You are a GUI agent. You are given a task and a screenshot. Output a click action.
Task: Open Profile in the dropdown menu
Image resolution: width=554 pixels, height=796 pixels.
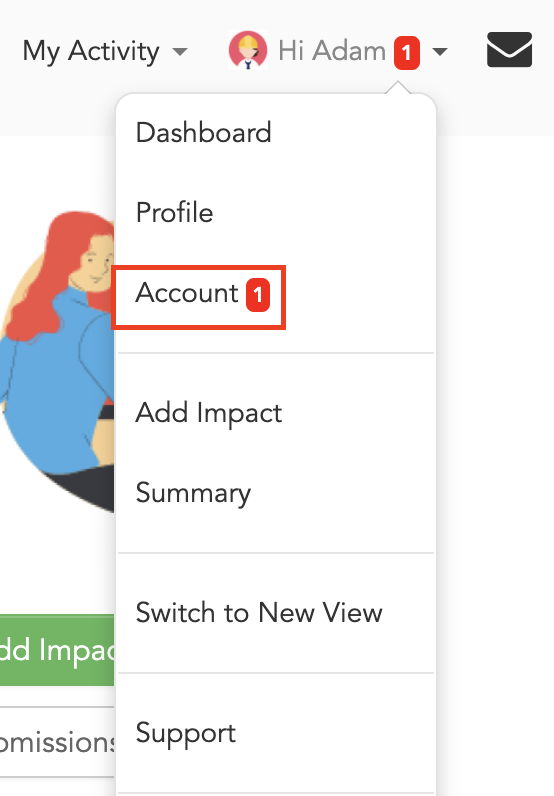[x=276, y=212]
